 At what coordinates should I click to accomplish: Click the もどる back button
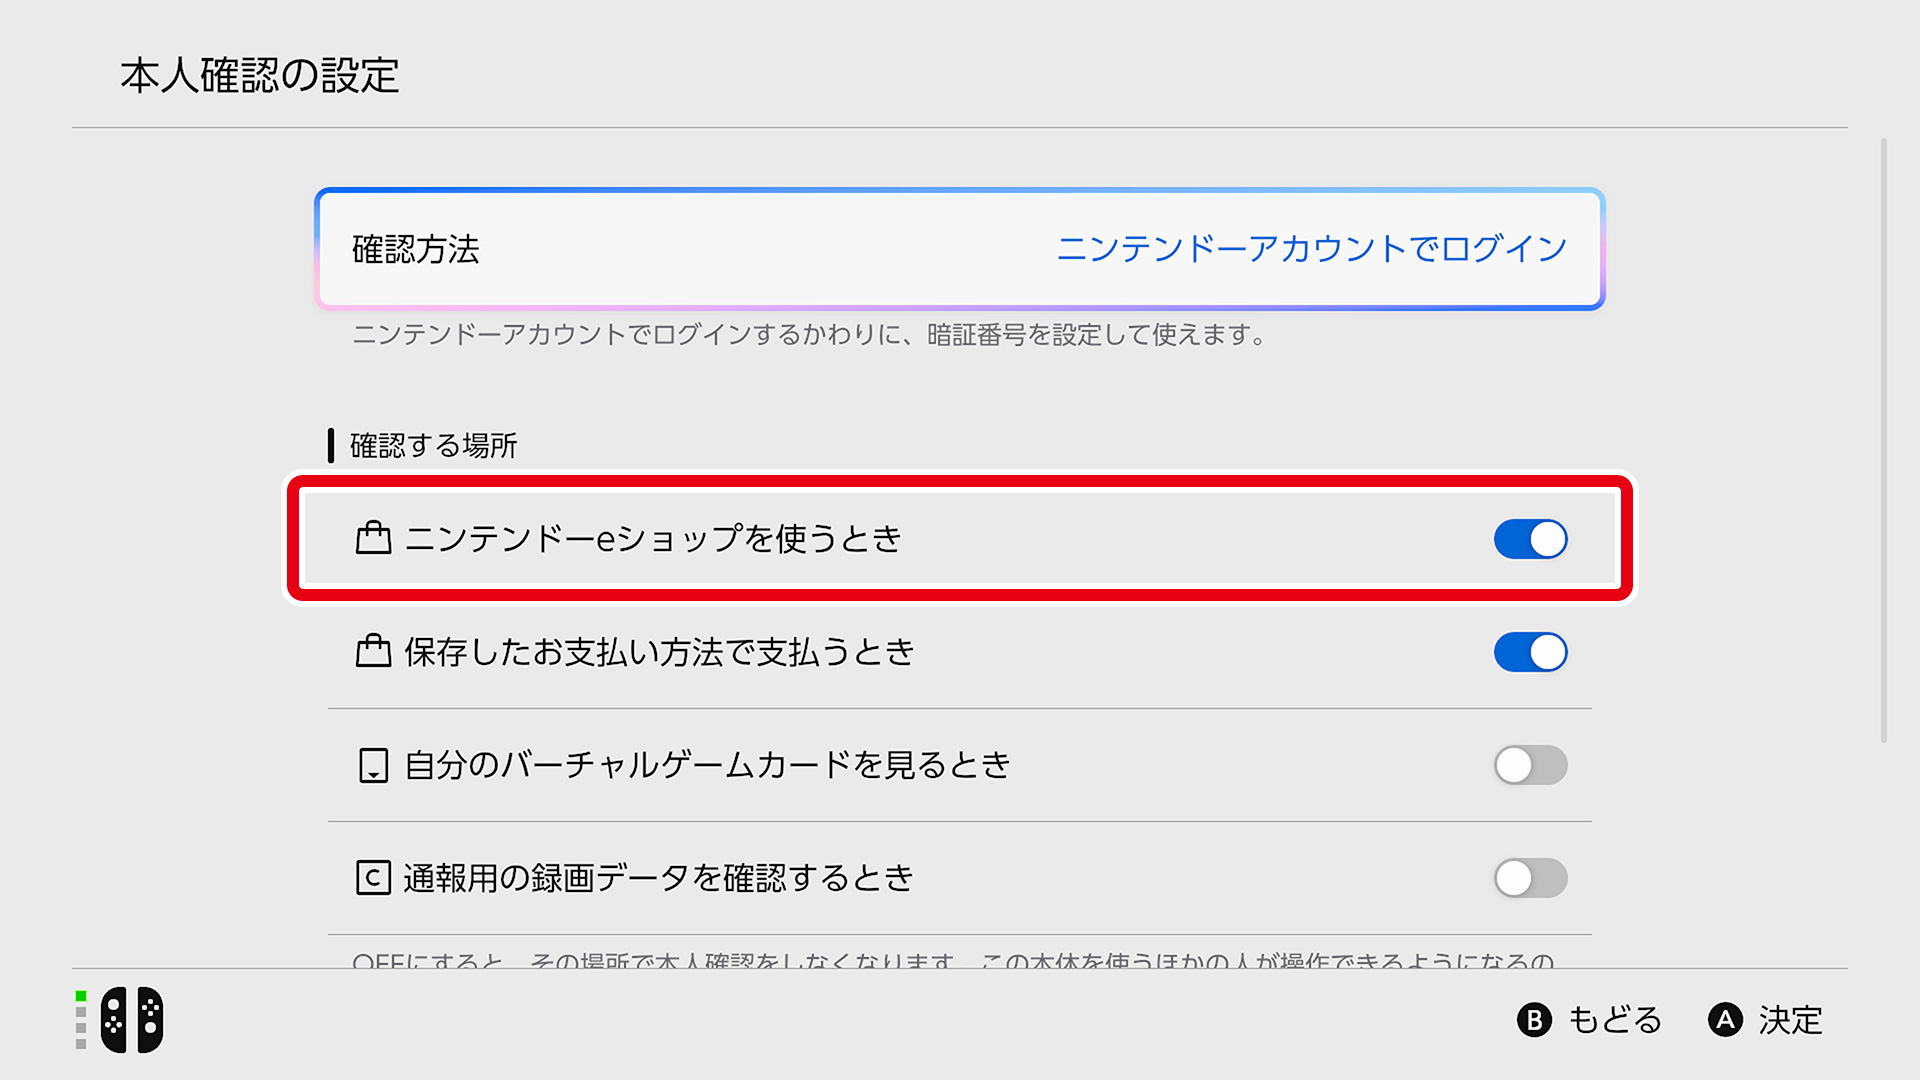point(1589,1020)
